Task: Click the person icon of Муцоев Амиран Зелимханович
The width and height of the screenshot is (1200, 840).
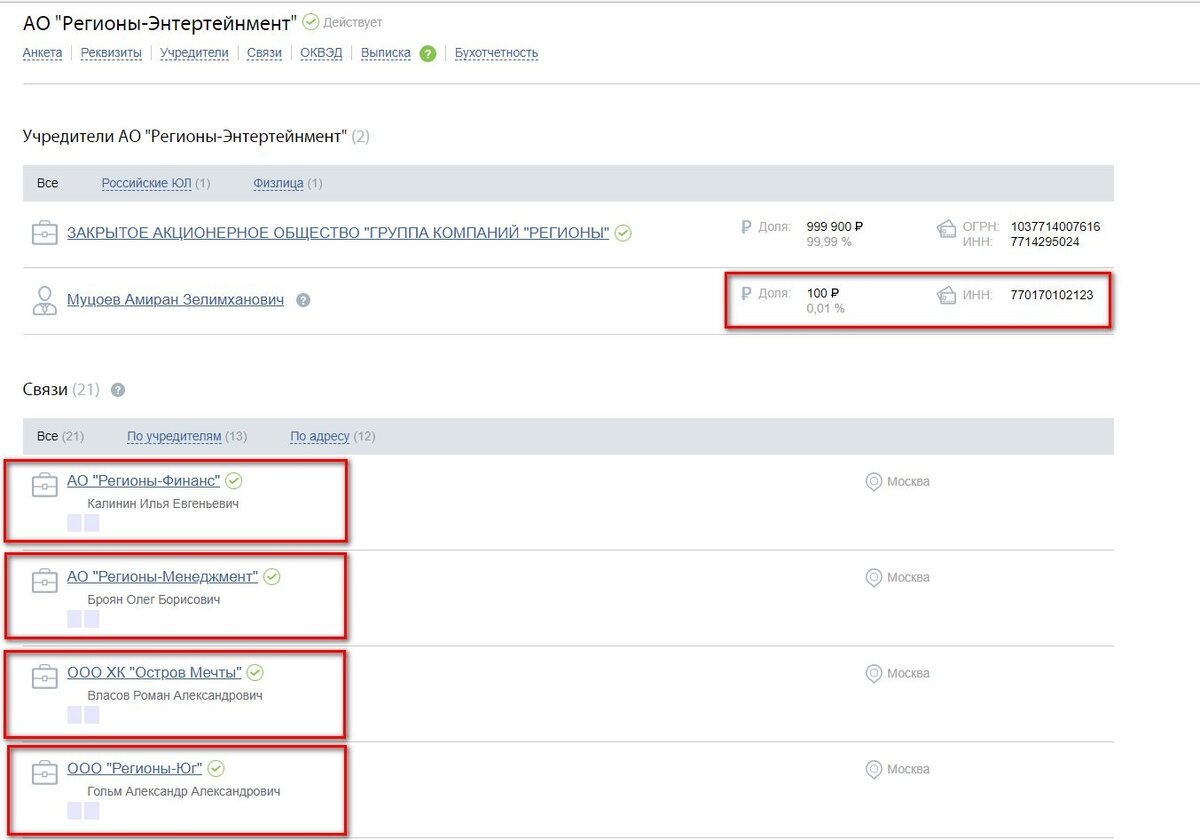Action: pyautogui.click(x=44, y=300)
